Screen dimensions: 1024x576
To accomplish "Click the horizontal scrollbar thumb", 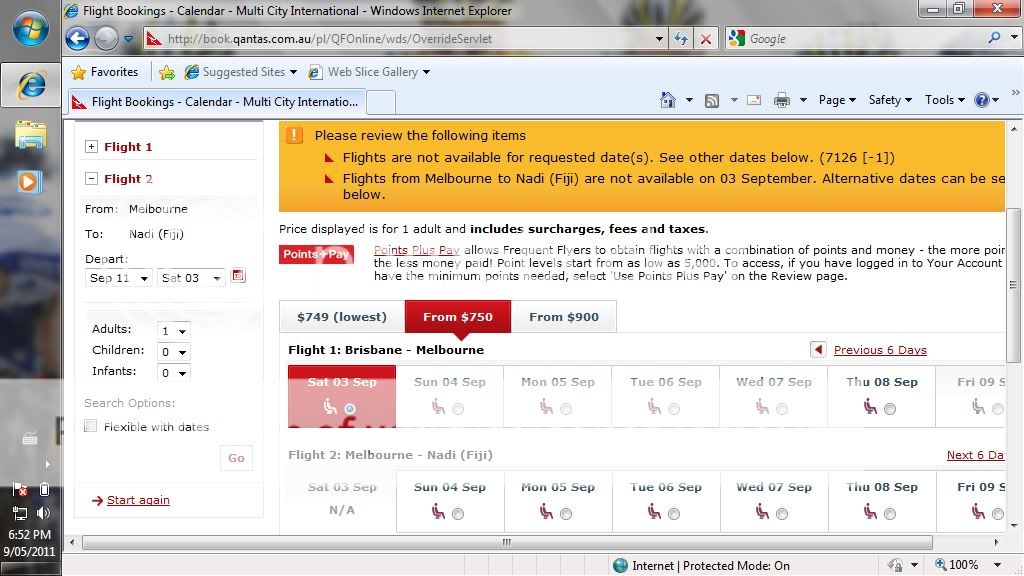I will (507, 542).
